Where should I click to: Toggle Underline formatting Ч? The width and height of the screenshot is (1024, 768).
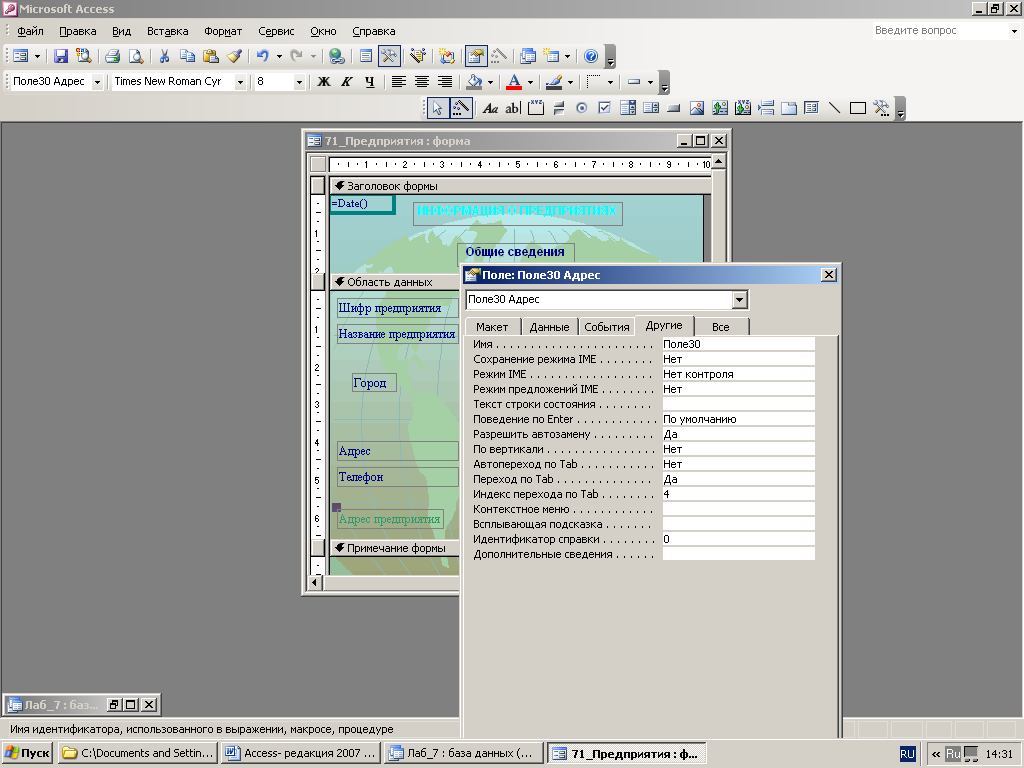coord(370,82)
